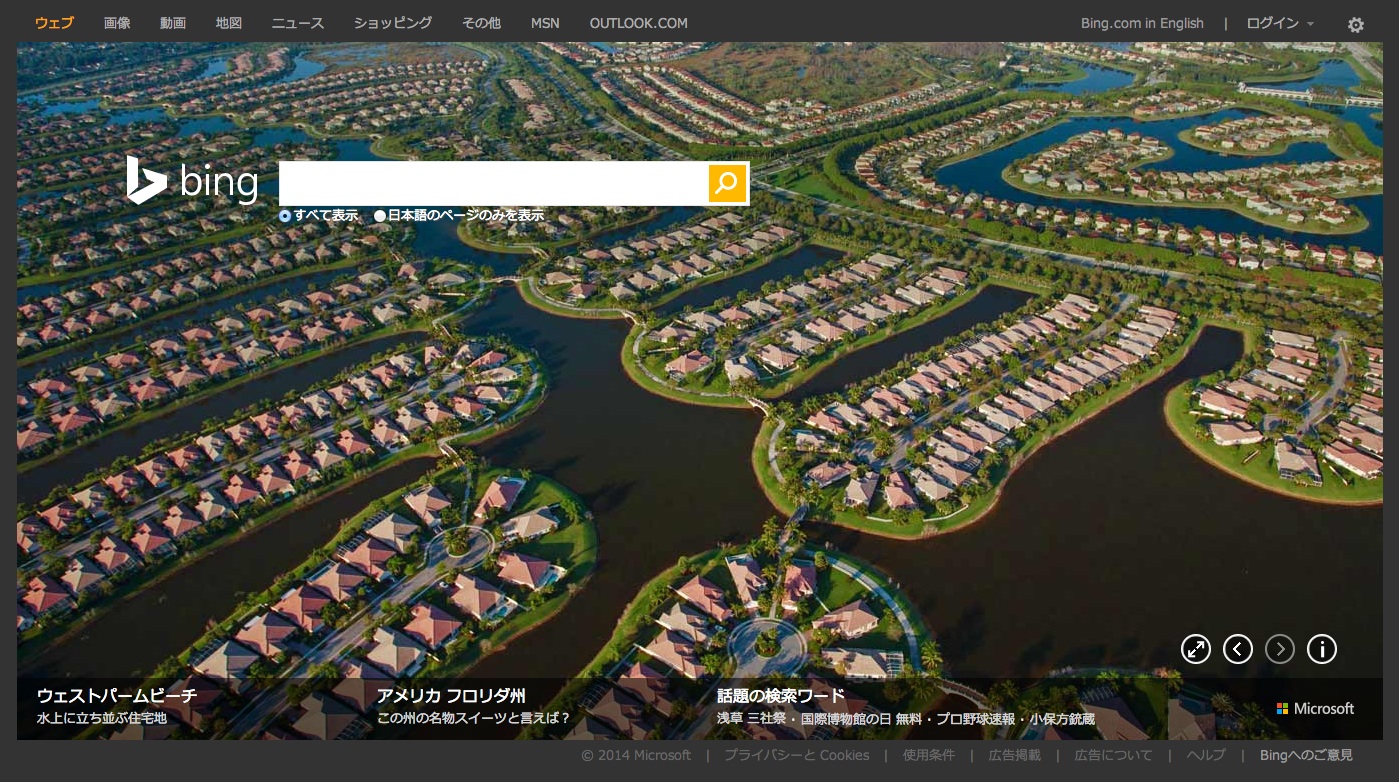Image resolution: width=1399 pixels, height=782 pixels.
Task: Open the その他 menu
Action: 481,23
